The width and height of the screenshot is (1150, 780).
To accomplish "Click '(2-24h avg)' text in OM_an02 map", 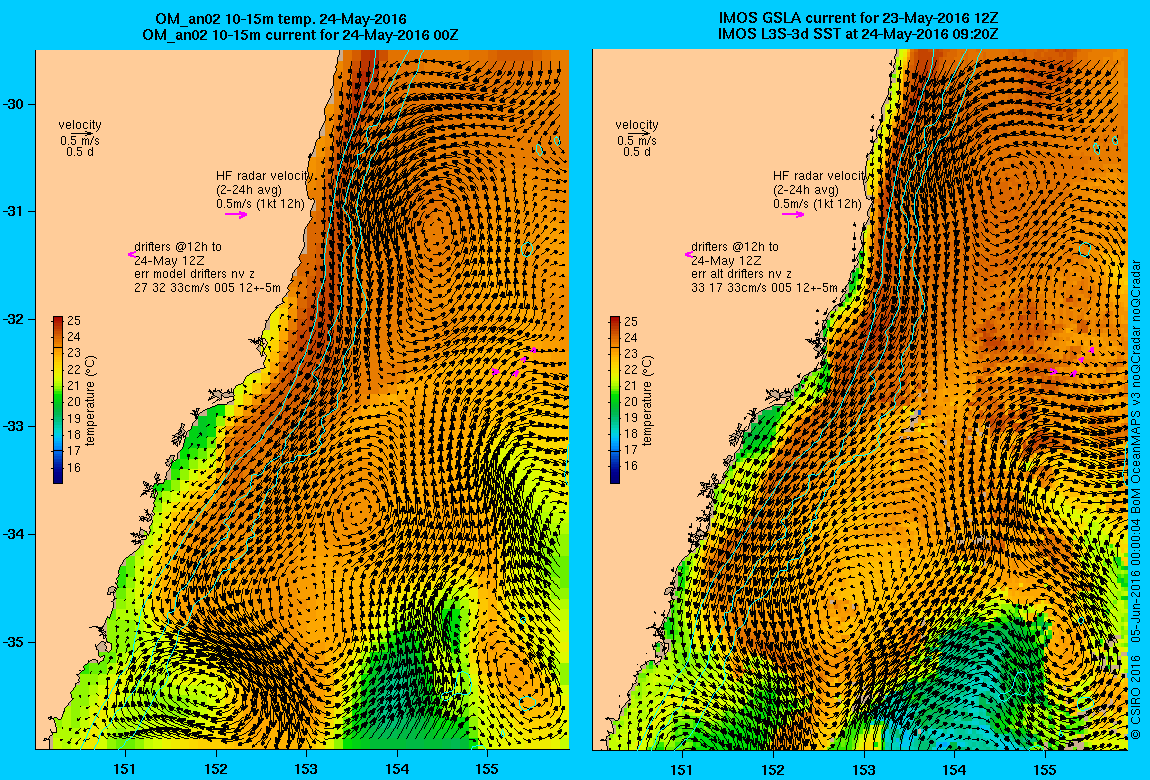I will [x=249, y=190].
